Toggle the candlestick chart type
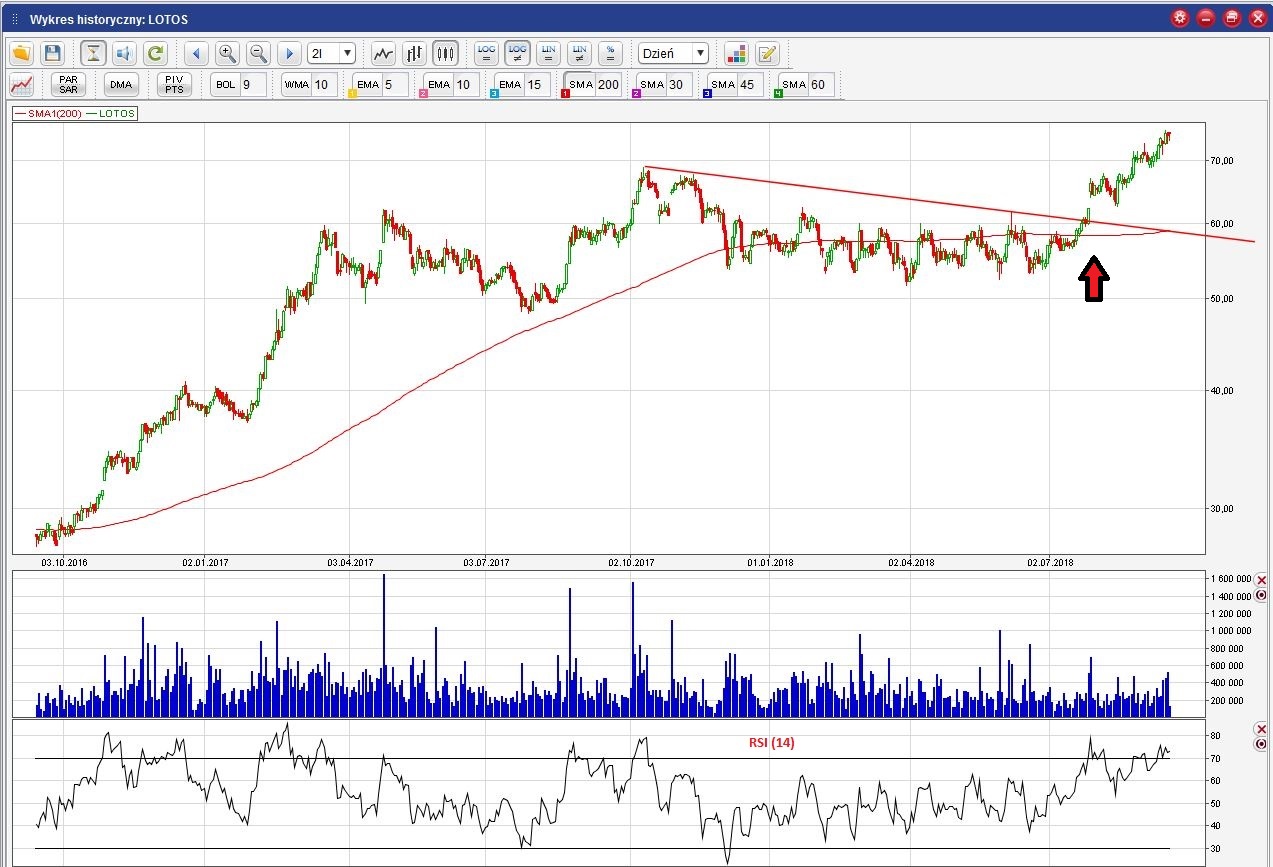The image size is (1273, 867). (x=445, y=53)
